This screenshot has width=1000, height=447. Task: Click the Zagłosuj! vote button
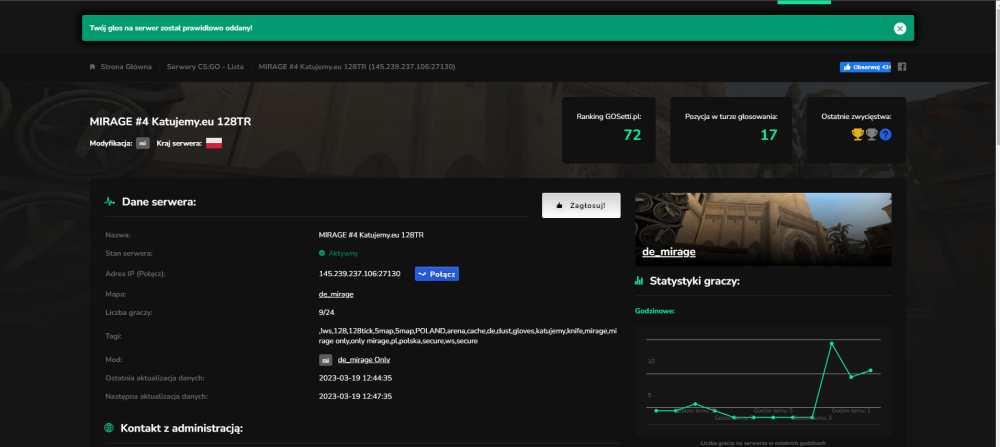tap(581, 205)
